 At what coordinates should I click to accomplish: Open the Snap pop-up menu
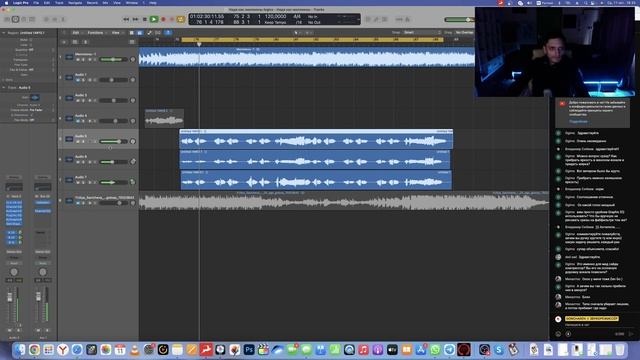(x=422, y=32)
